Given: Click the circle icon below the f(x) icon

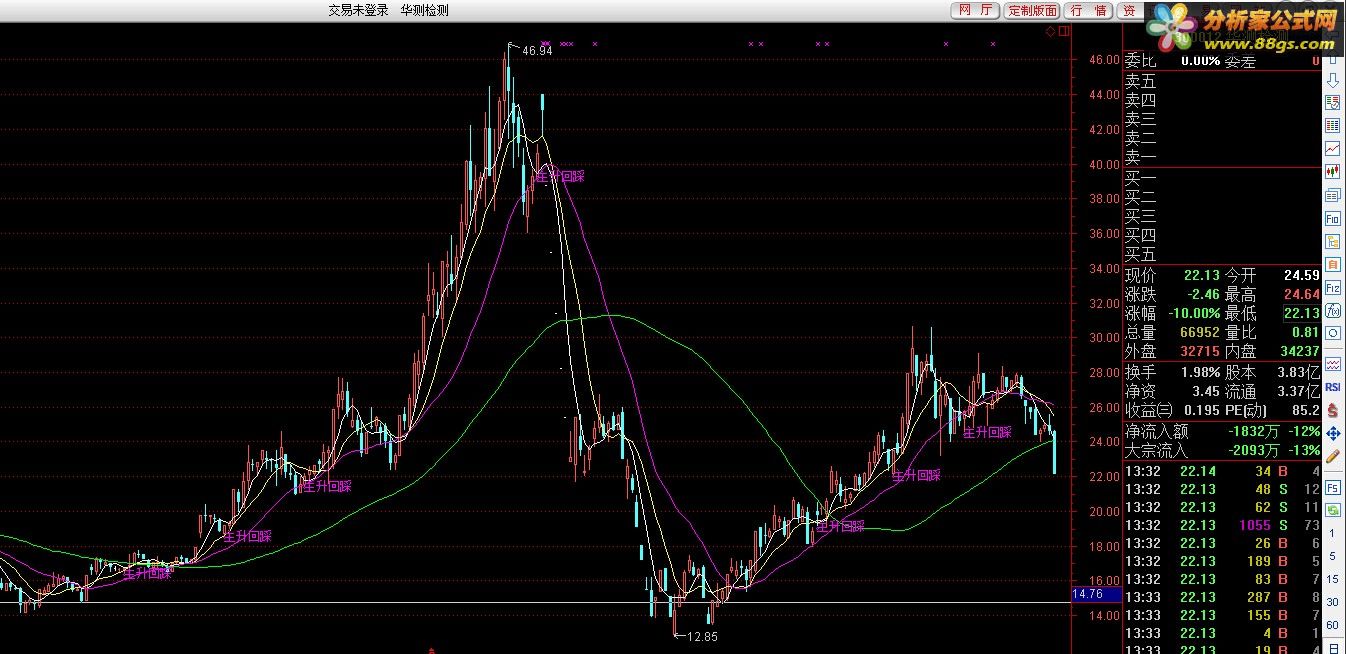Looking at the screenshot, I should coord(1333,333).
